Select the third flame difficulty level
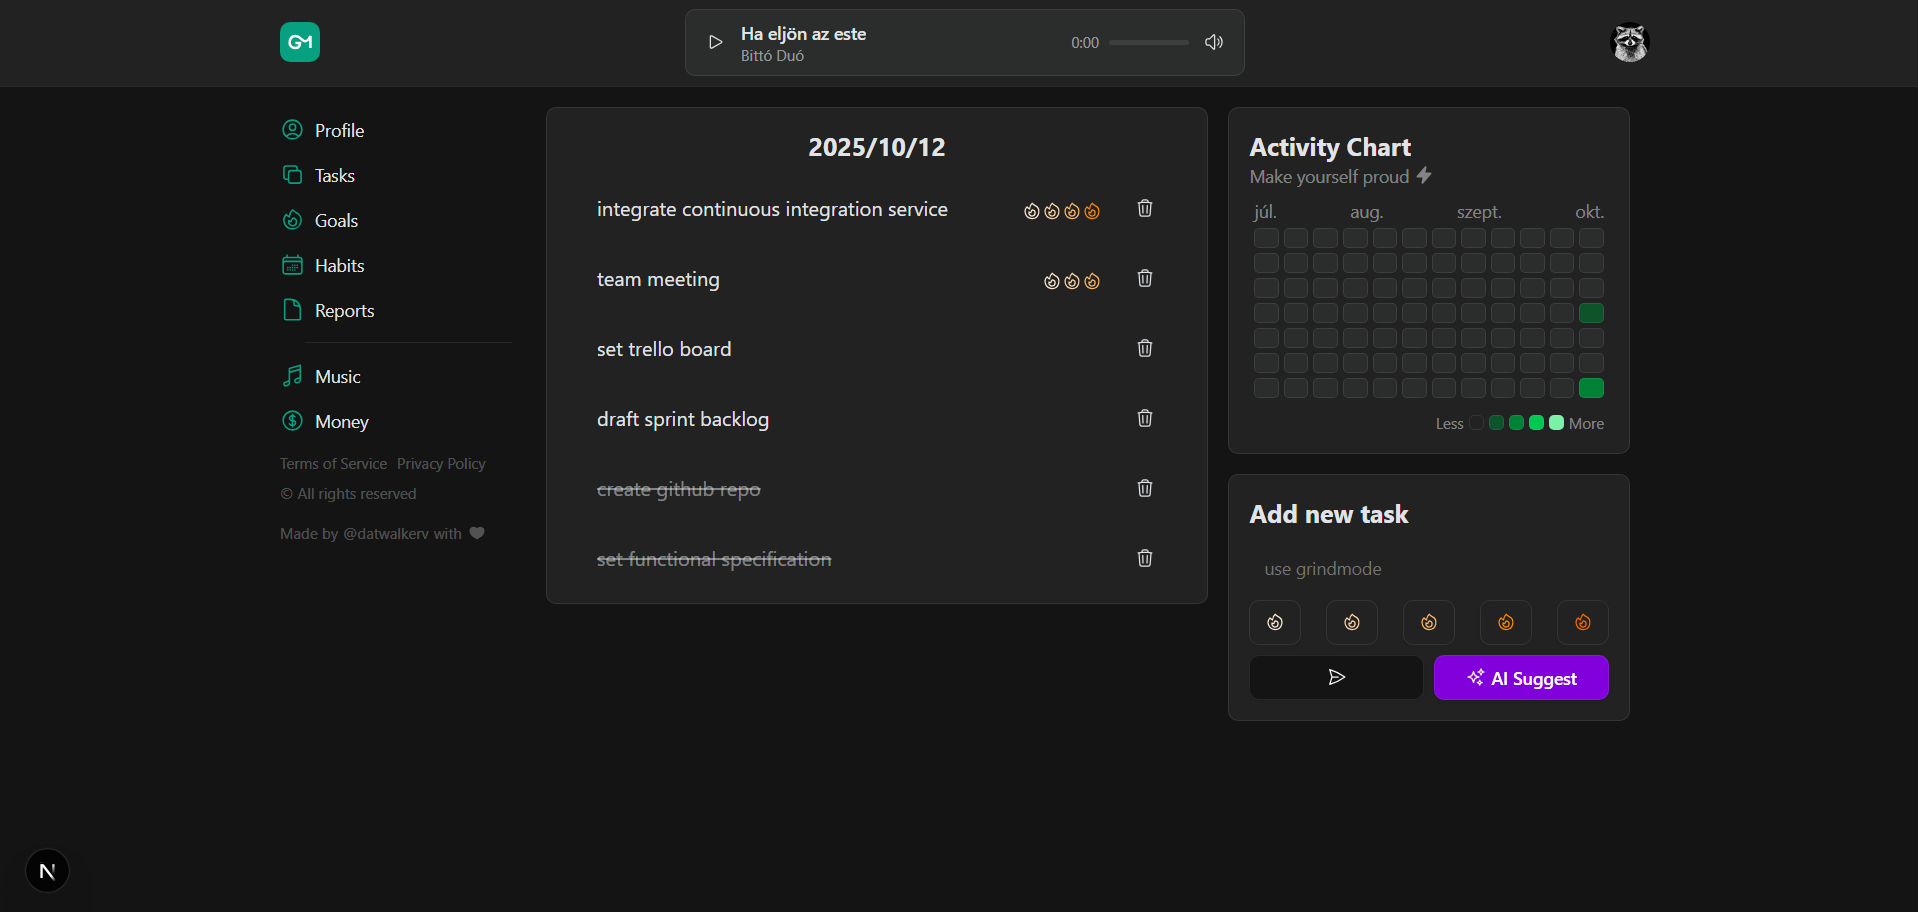This screenshot has height=912, width=1918. coord(1429,623)
